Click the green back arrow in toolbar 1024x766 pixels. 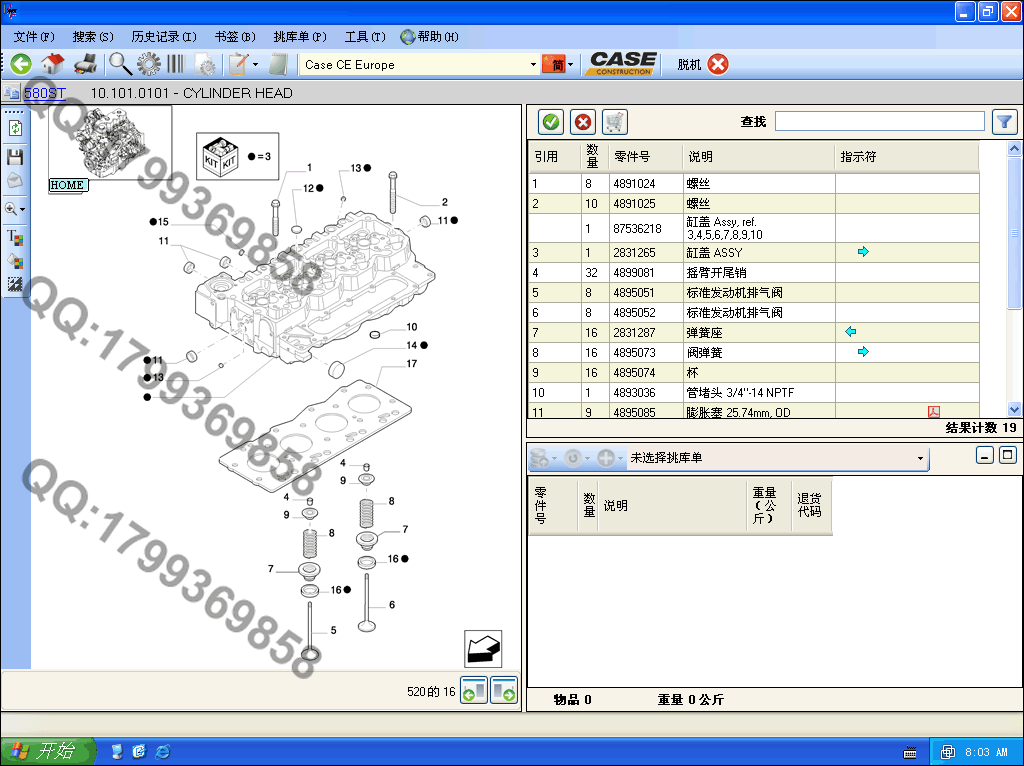[x=21, y=64]
